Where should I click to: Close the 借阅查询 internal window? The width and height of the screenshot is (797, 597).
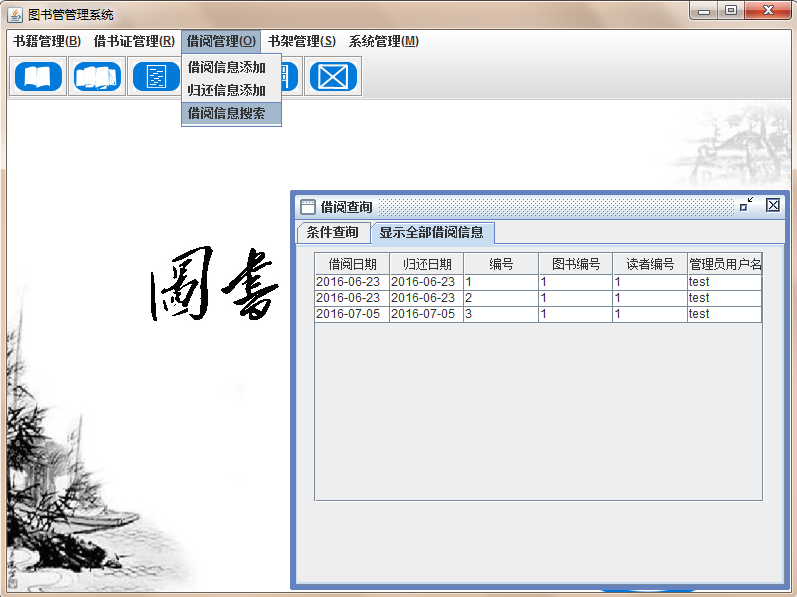click(x=773, y=205)
